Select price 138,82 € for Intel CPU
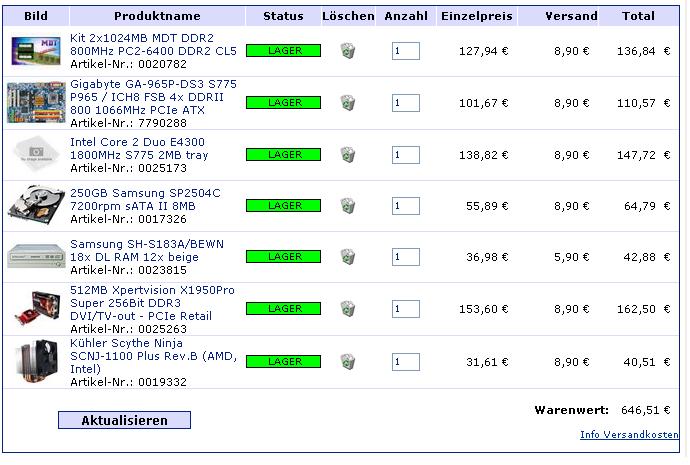This screenshot has height=465, width=690. [x=484, y=155]
